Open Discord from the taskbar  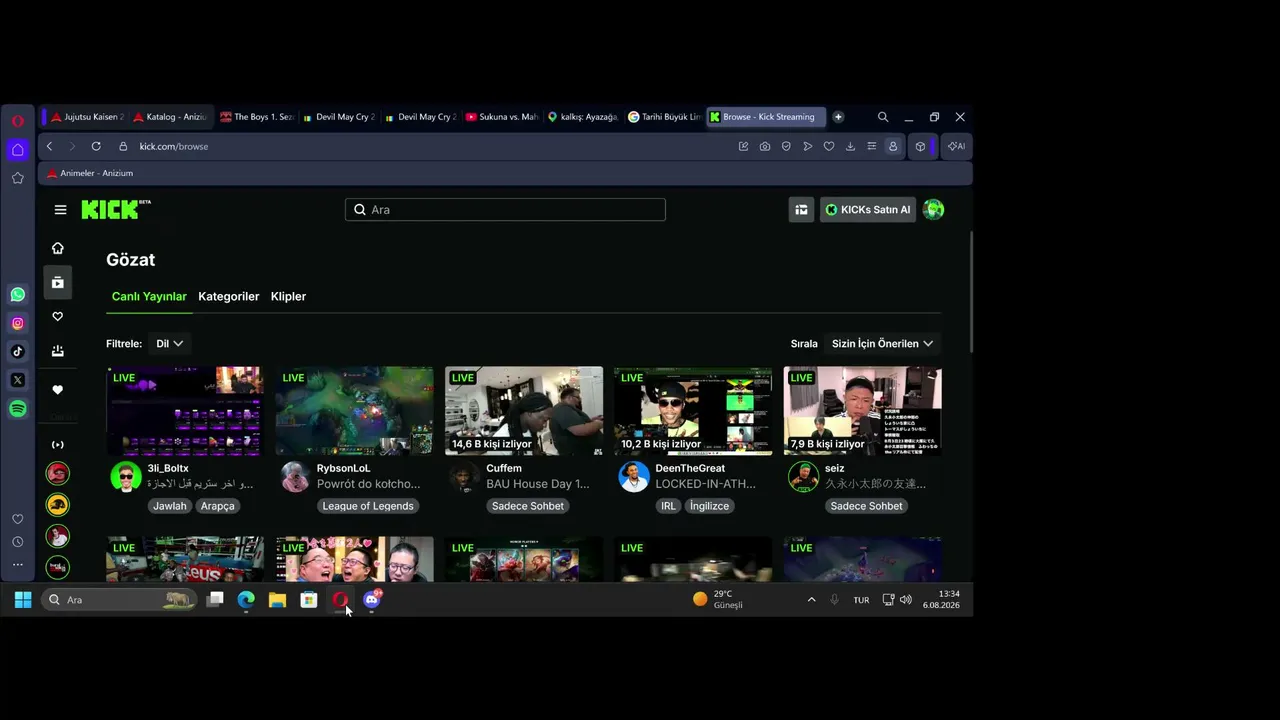[372, 600]
